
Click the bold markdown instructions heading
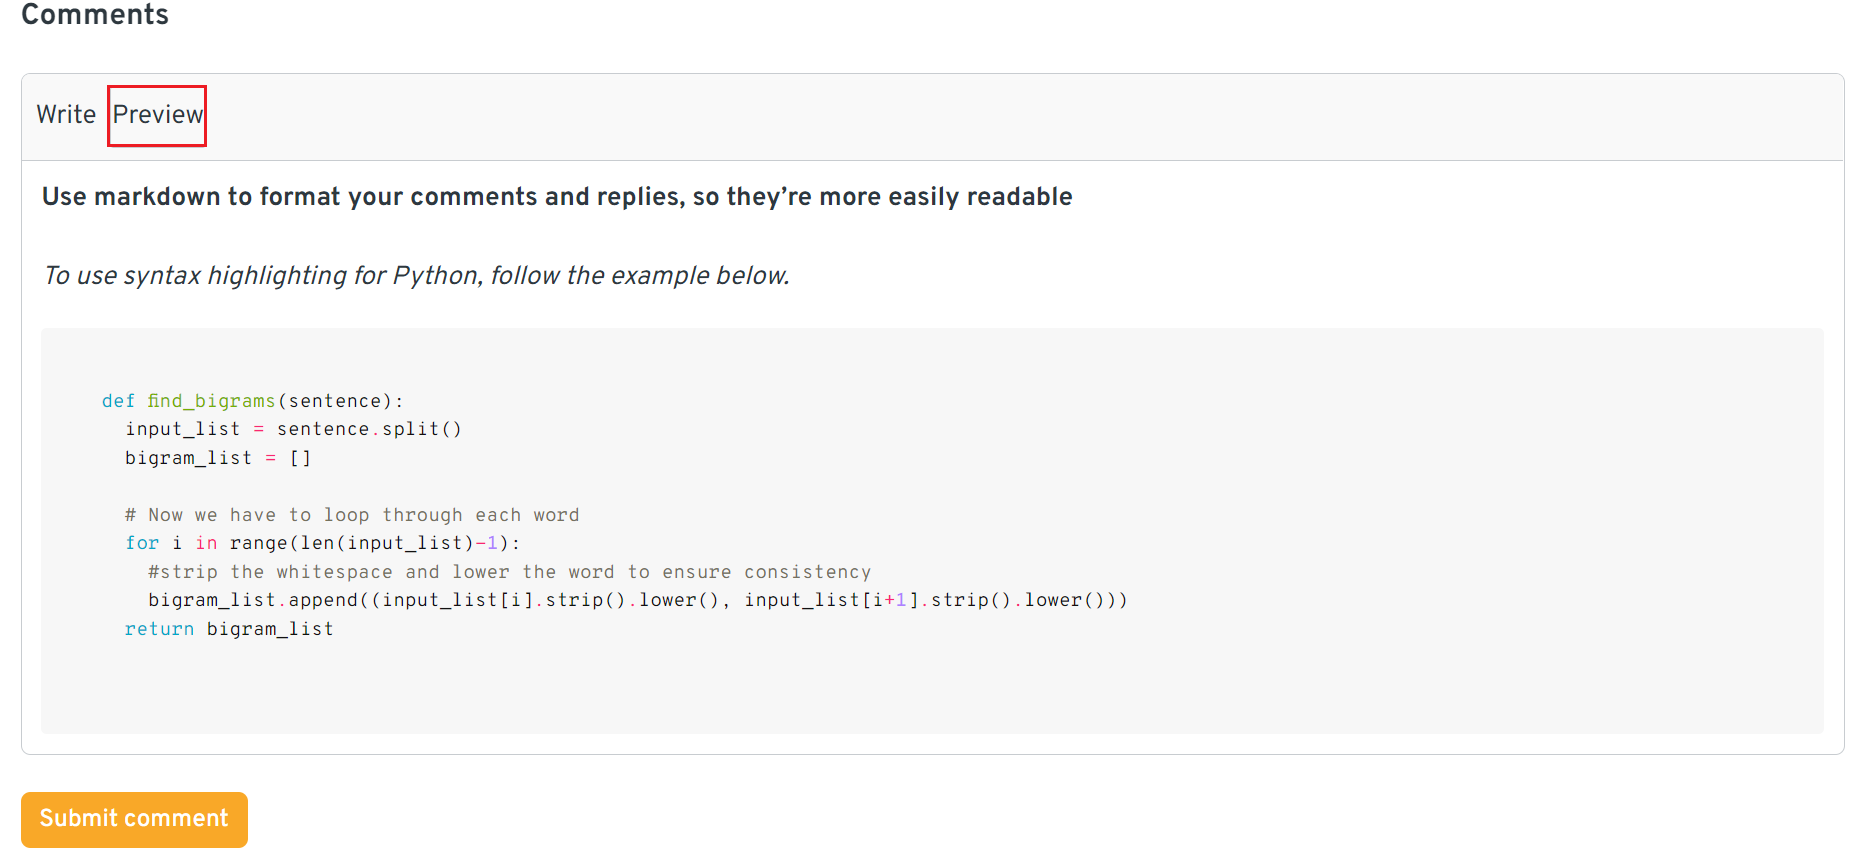point(557,197)
